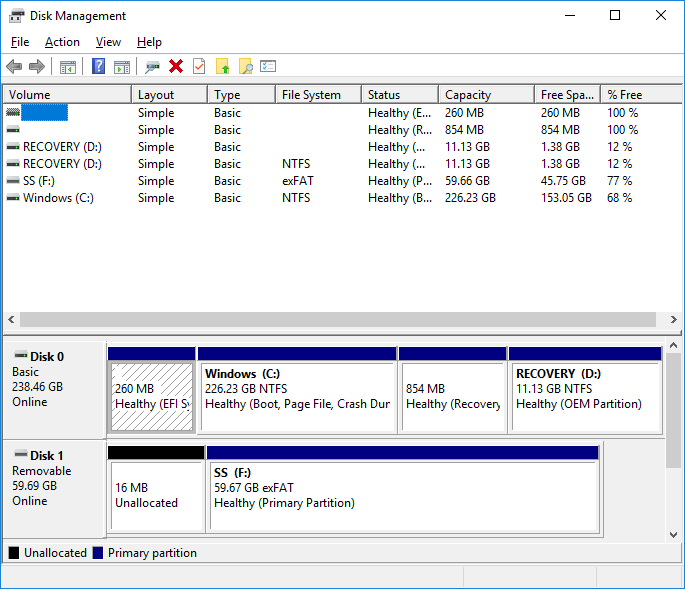The height and width of the screenshot is (589, 685).
Task: Click the RECOVERY (D:) partition on Disk 0
Action: tap(585, 395)
